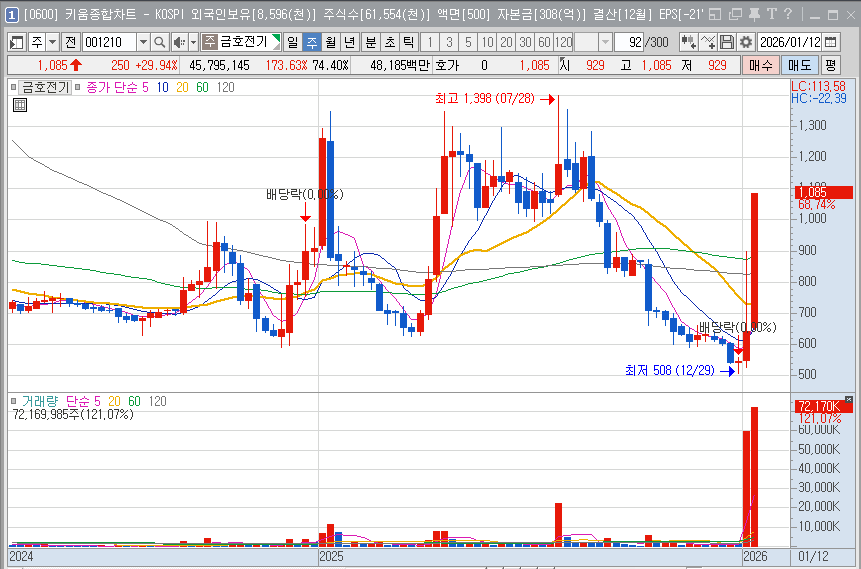861x569 pixels.
Task: Click the date field 2026/01/12
Action: pos(790,42)
